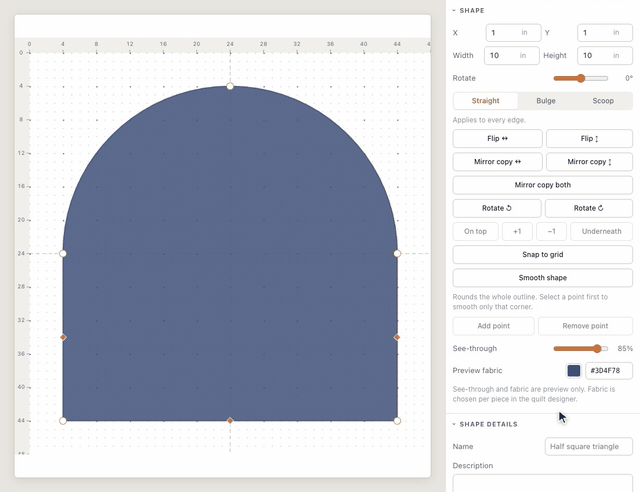Select the left side circular point handle

click(x=63, y=254)
